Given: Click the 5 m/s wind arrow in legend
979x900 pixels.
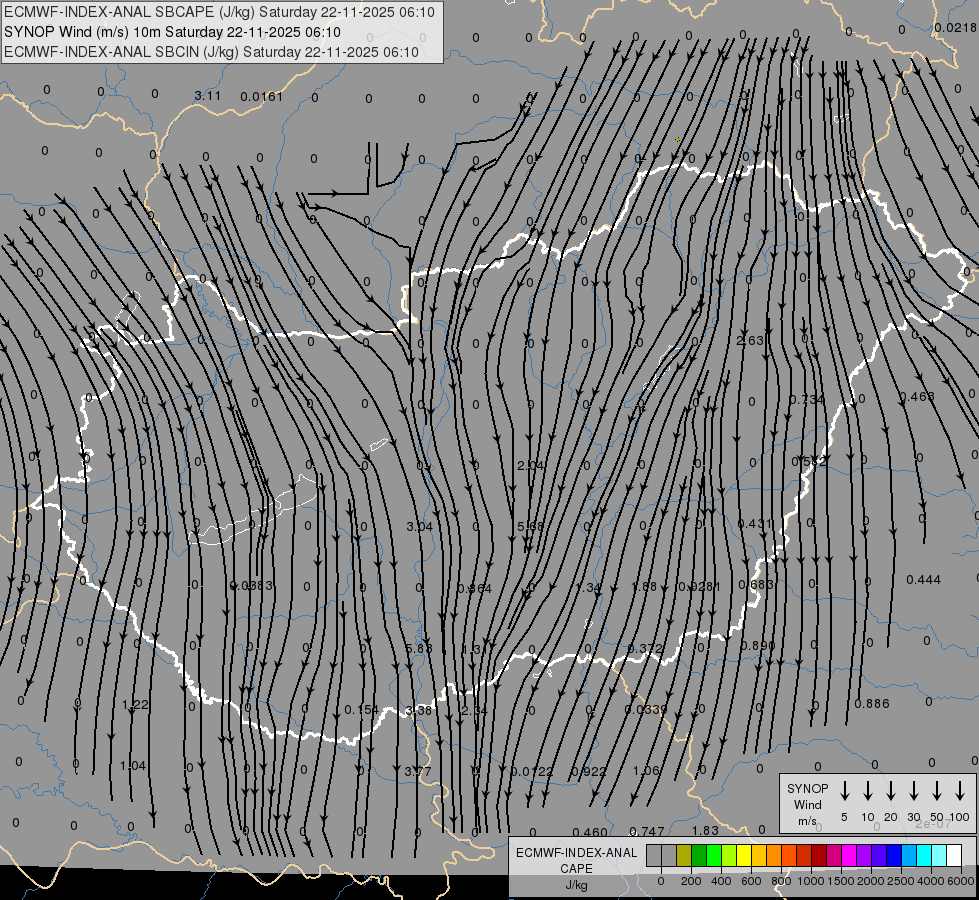Looking at the screenshot, I should click(844, 791).
